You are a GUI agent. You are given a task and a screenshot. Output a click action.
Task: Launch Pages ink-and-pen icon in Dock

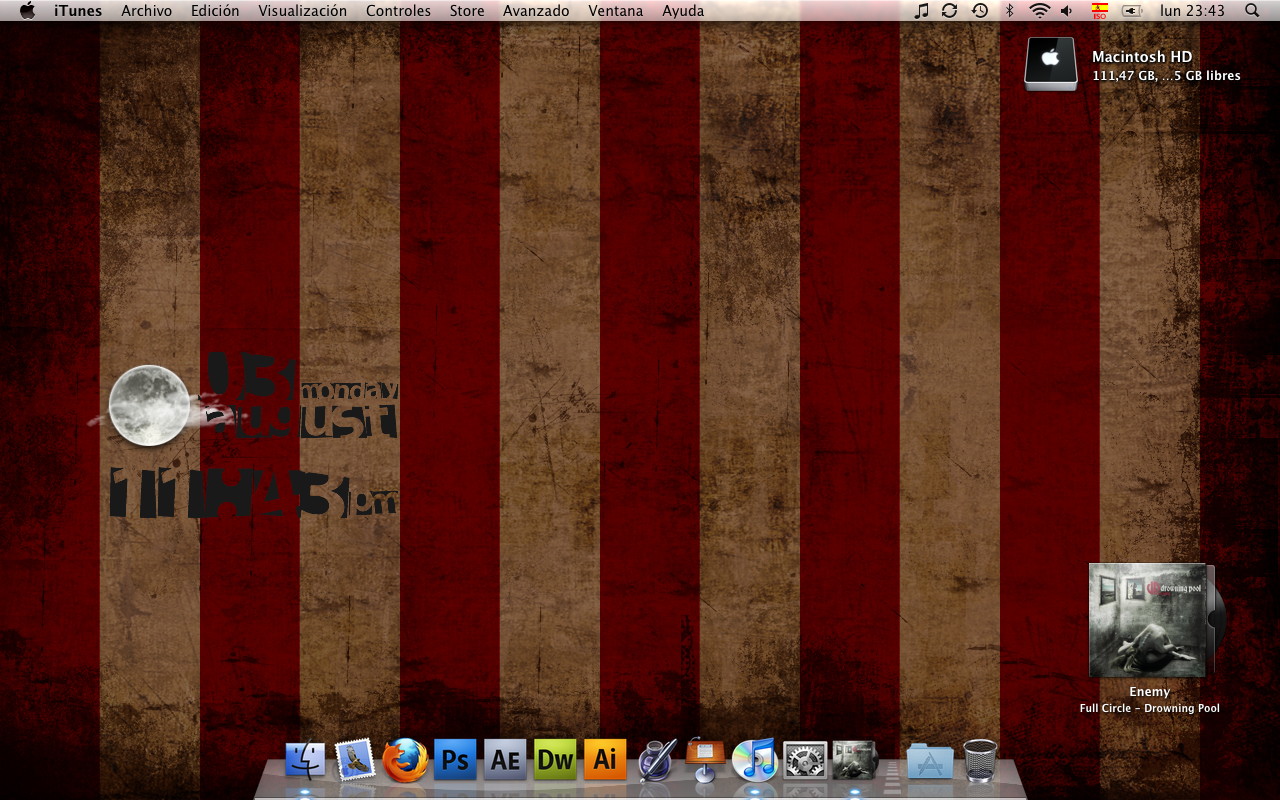coord(657,761)
